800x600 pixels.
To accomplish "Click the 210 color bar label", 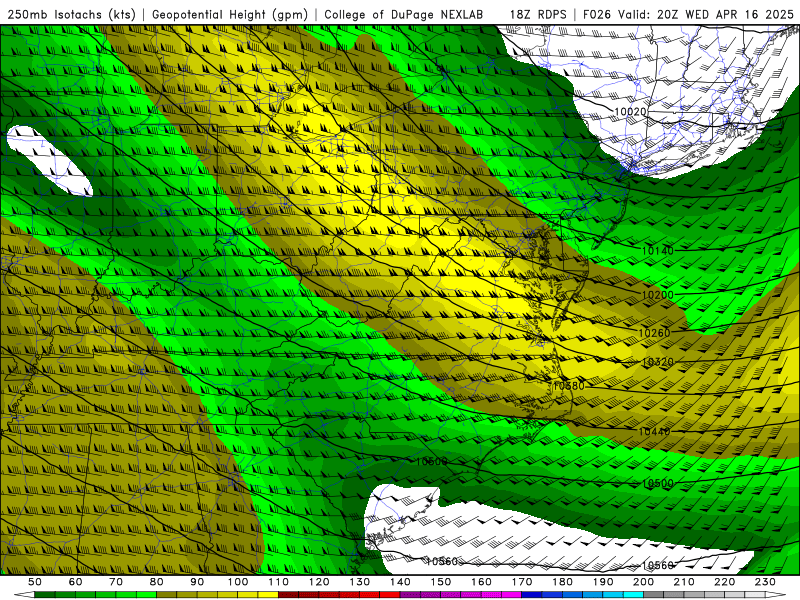I will [684, 582].
